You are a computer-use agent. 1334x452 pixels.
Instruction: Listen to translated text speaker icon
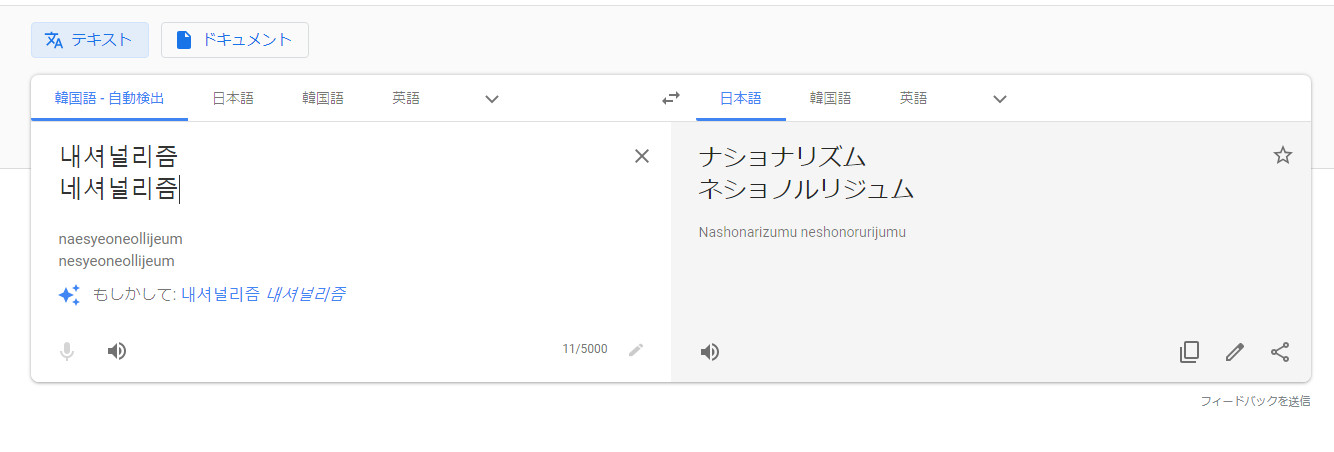710,352
